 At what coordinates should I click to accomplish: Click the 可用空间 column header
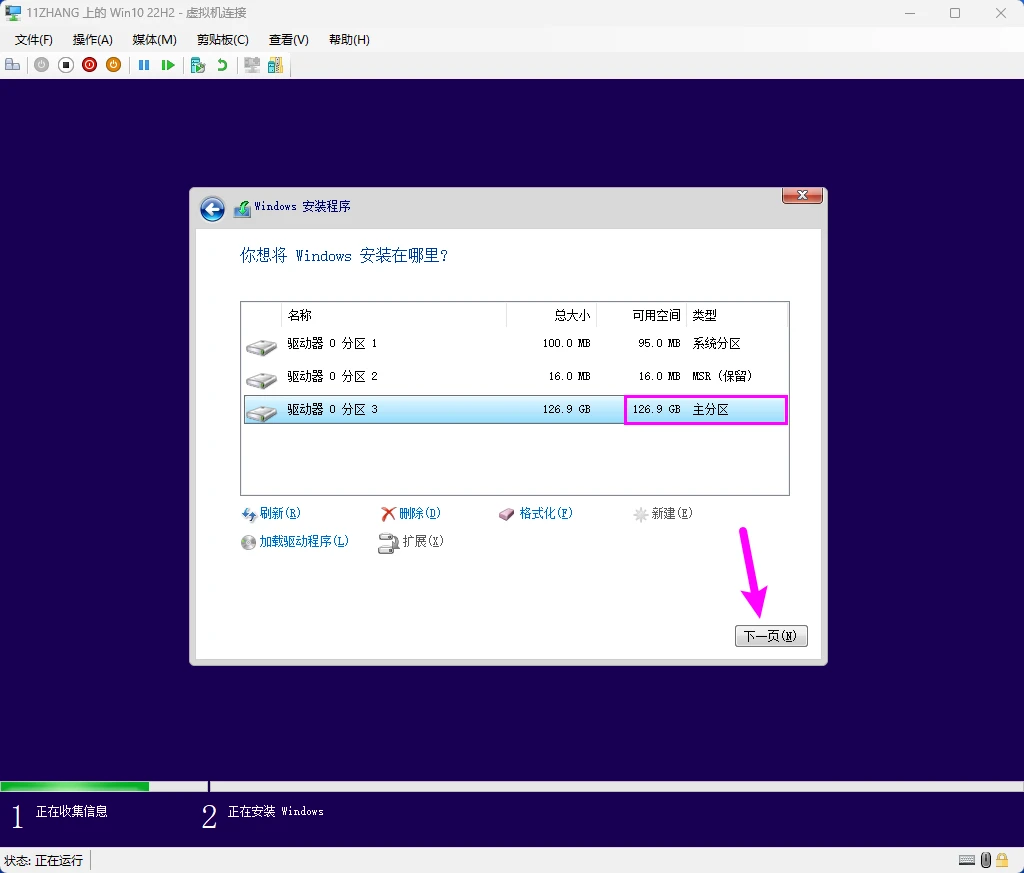coord(641,315)
